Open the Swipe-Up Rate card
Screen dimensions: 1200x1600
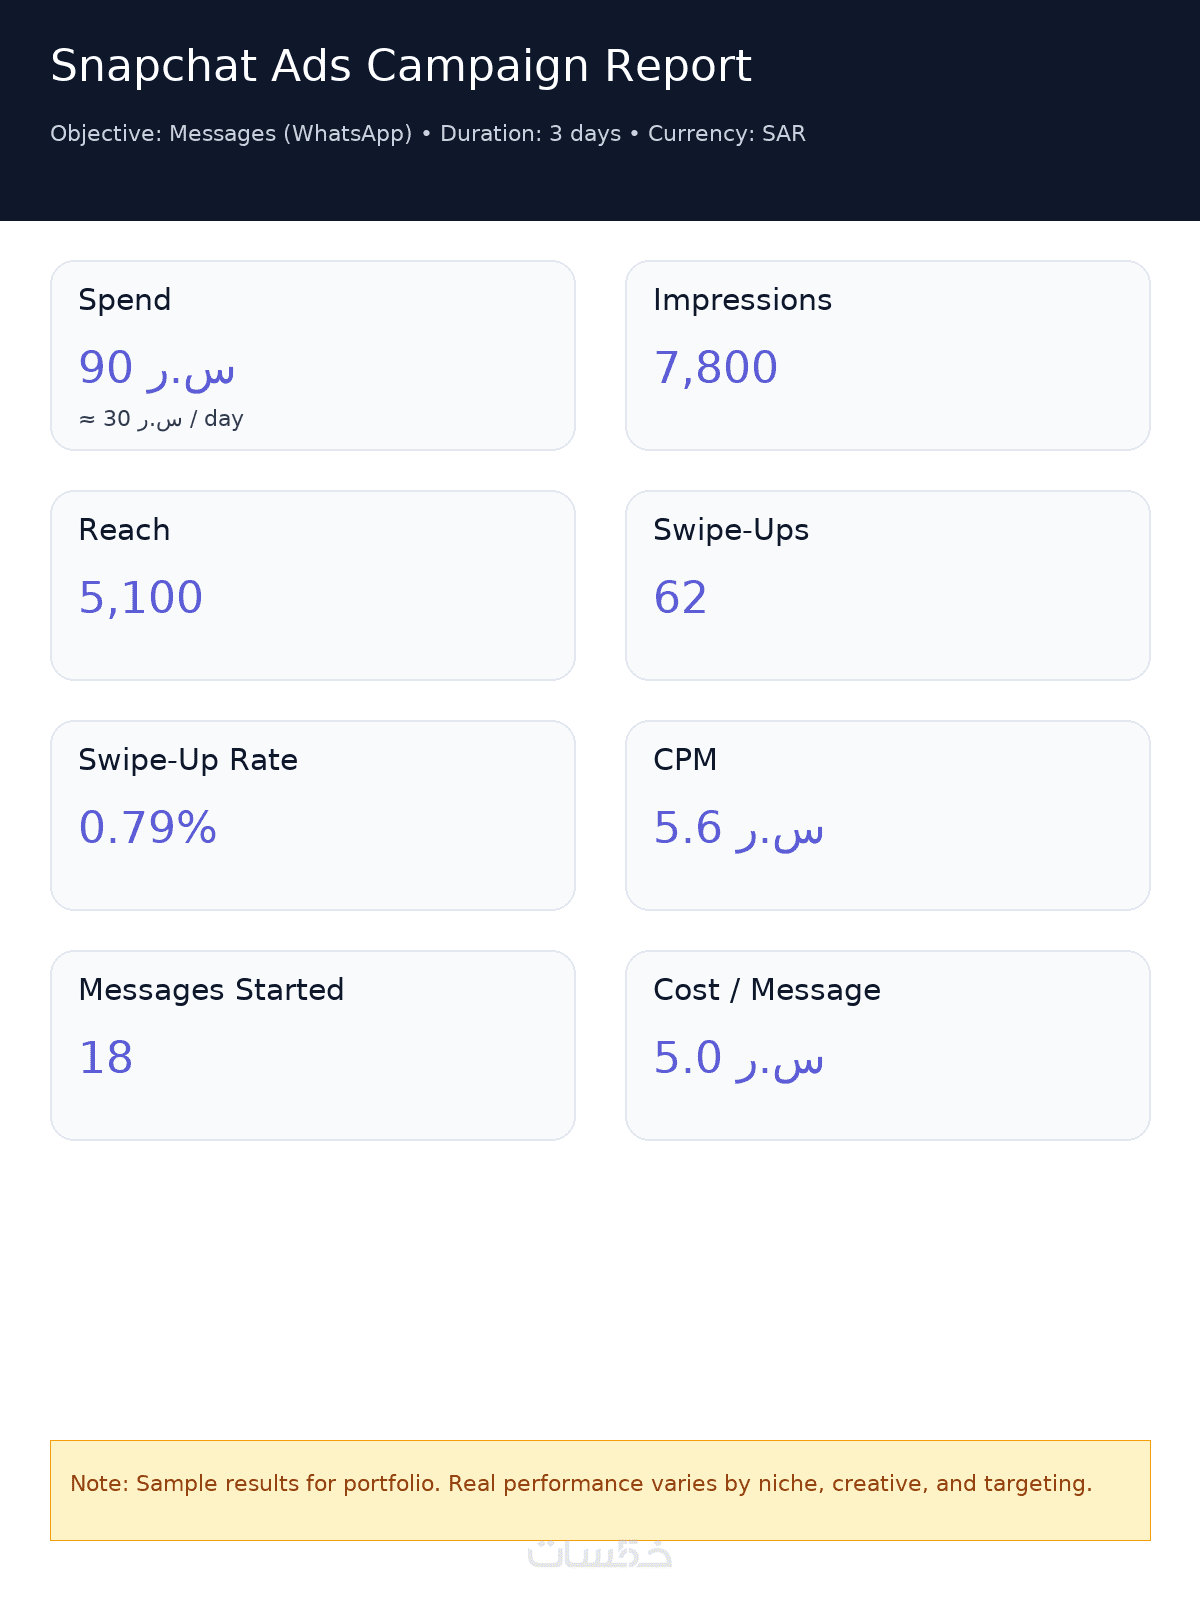313,816
